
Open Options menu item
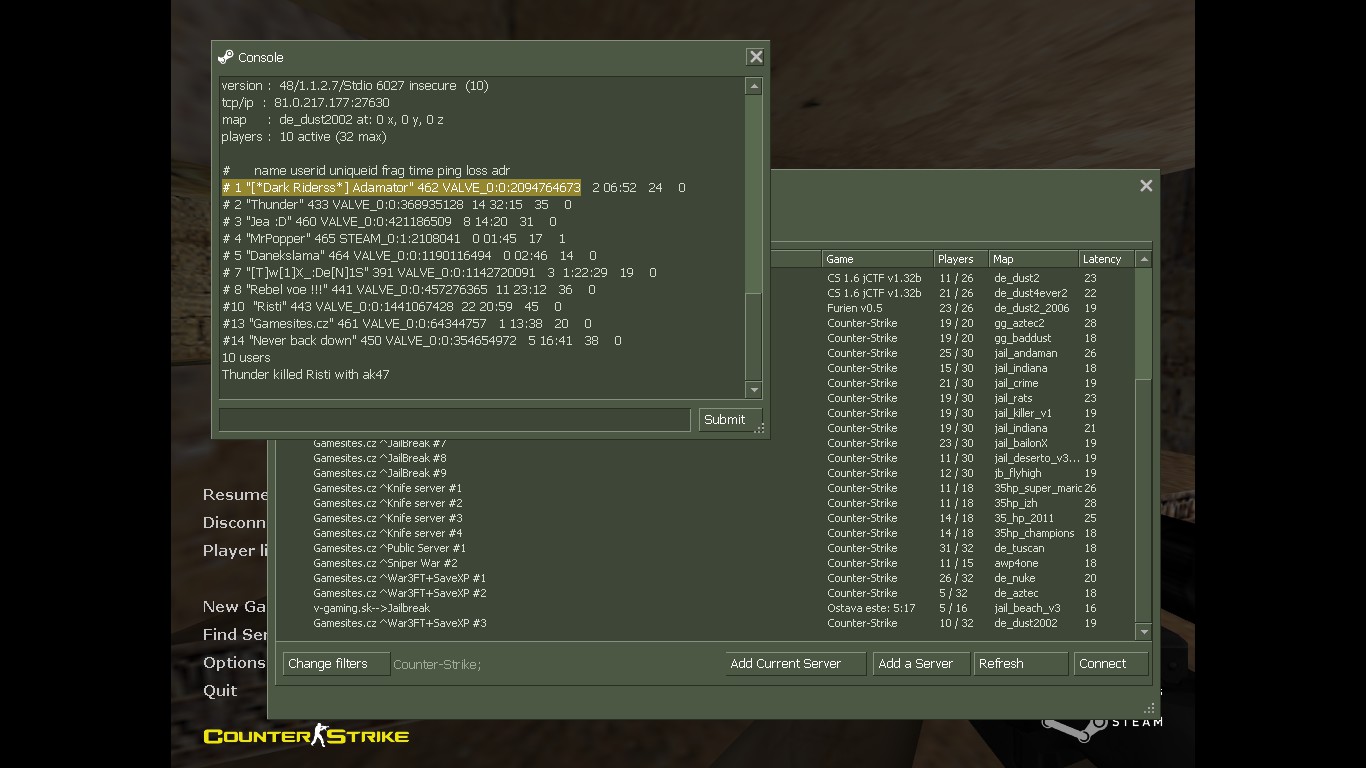coord(234,663)
